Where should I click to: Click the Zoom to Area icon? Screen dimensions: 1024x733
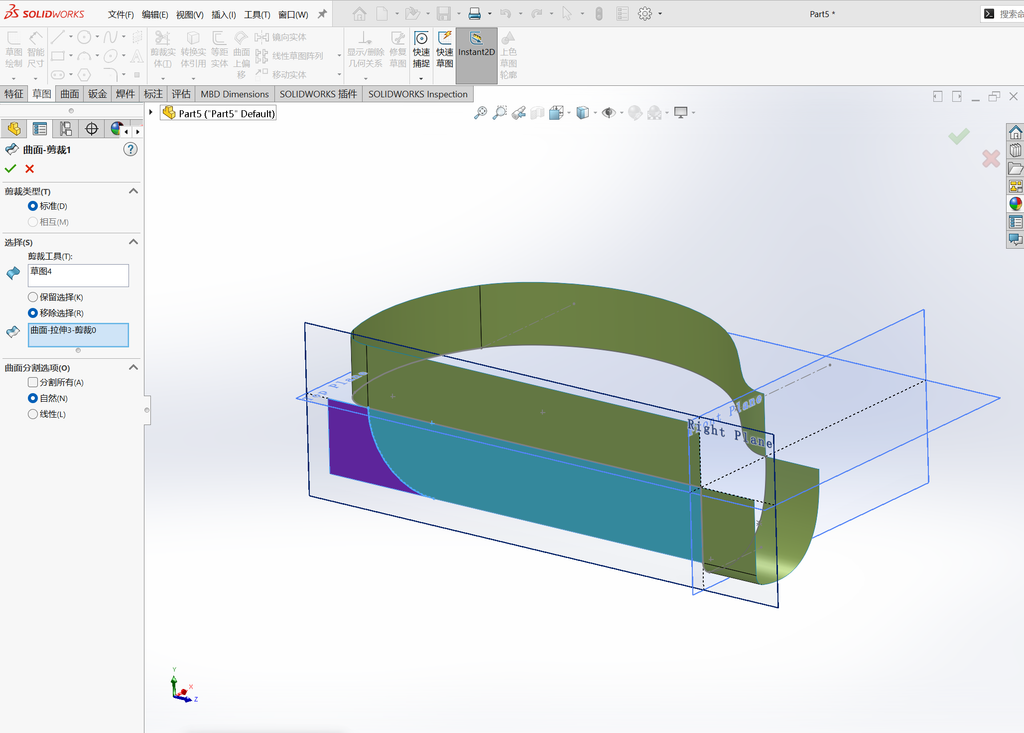coord(500,113)
